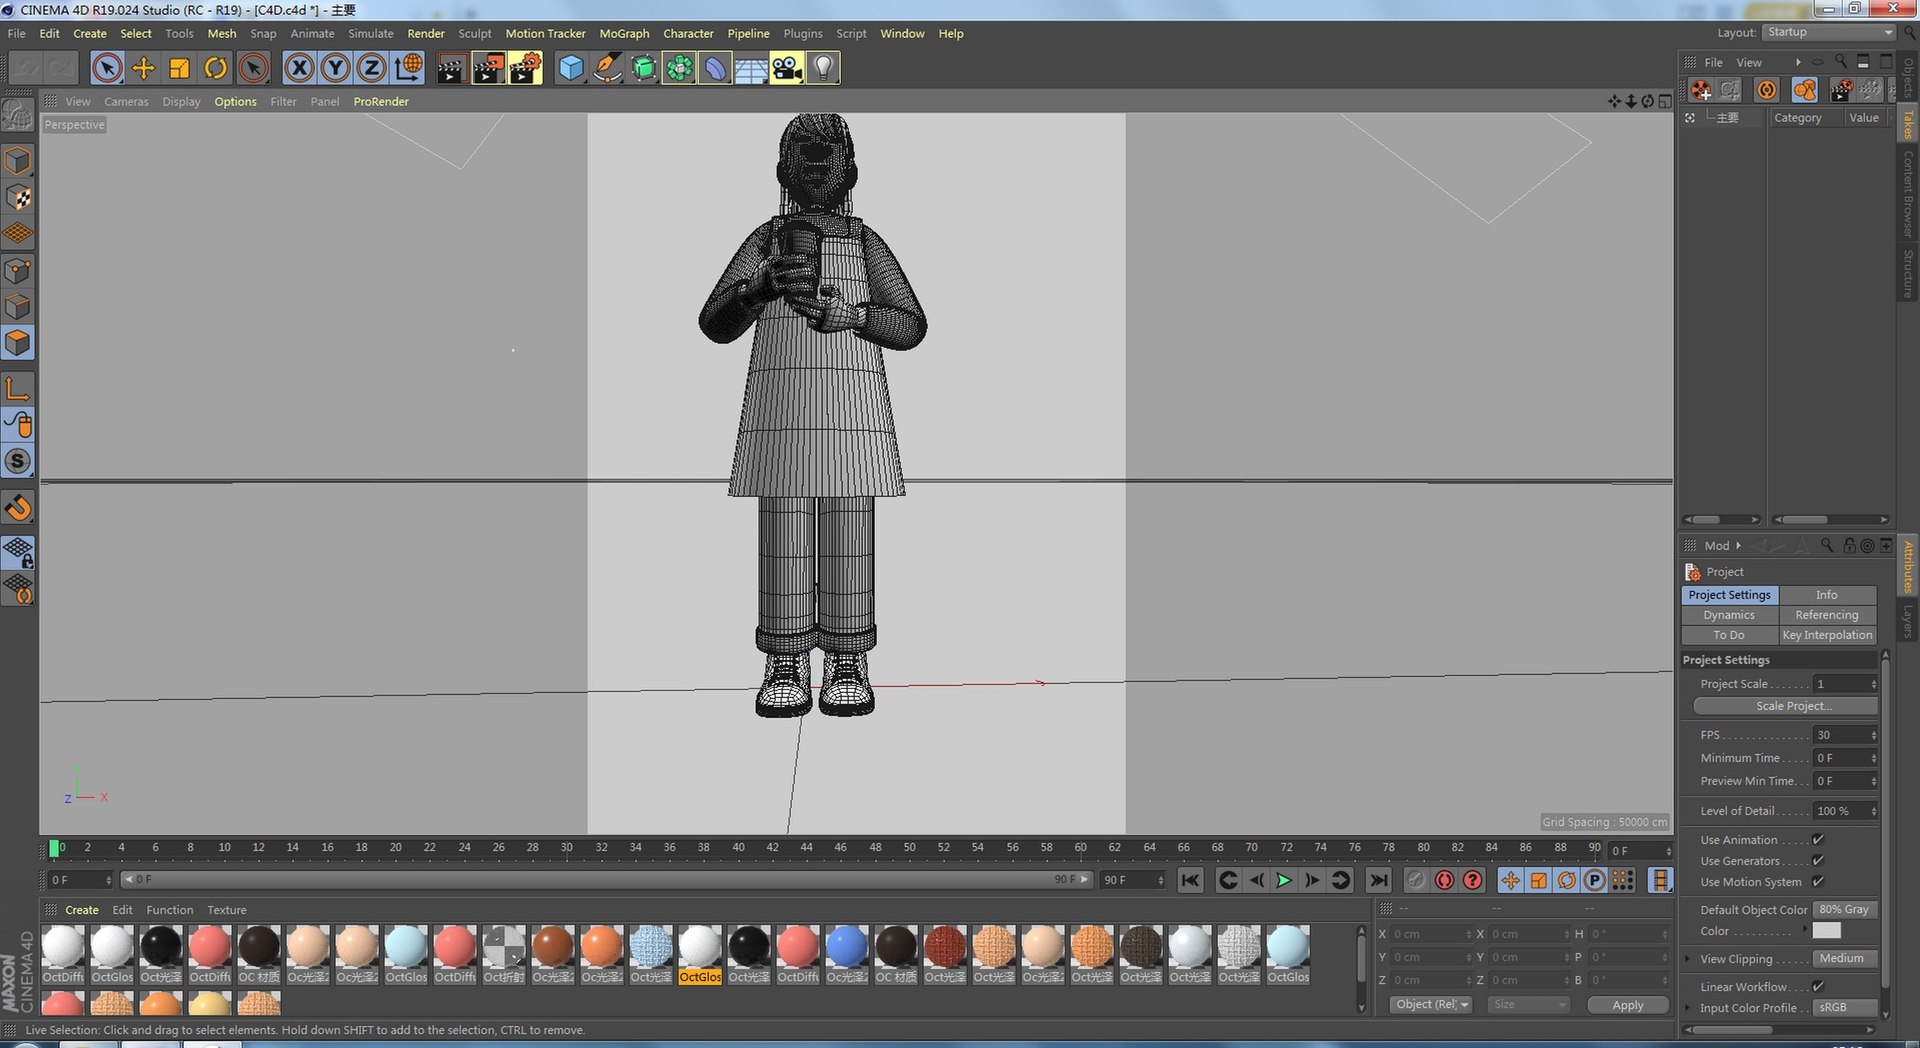
Task: Open Edit Render Settings icon
Action: coord(524,68)
